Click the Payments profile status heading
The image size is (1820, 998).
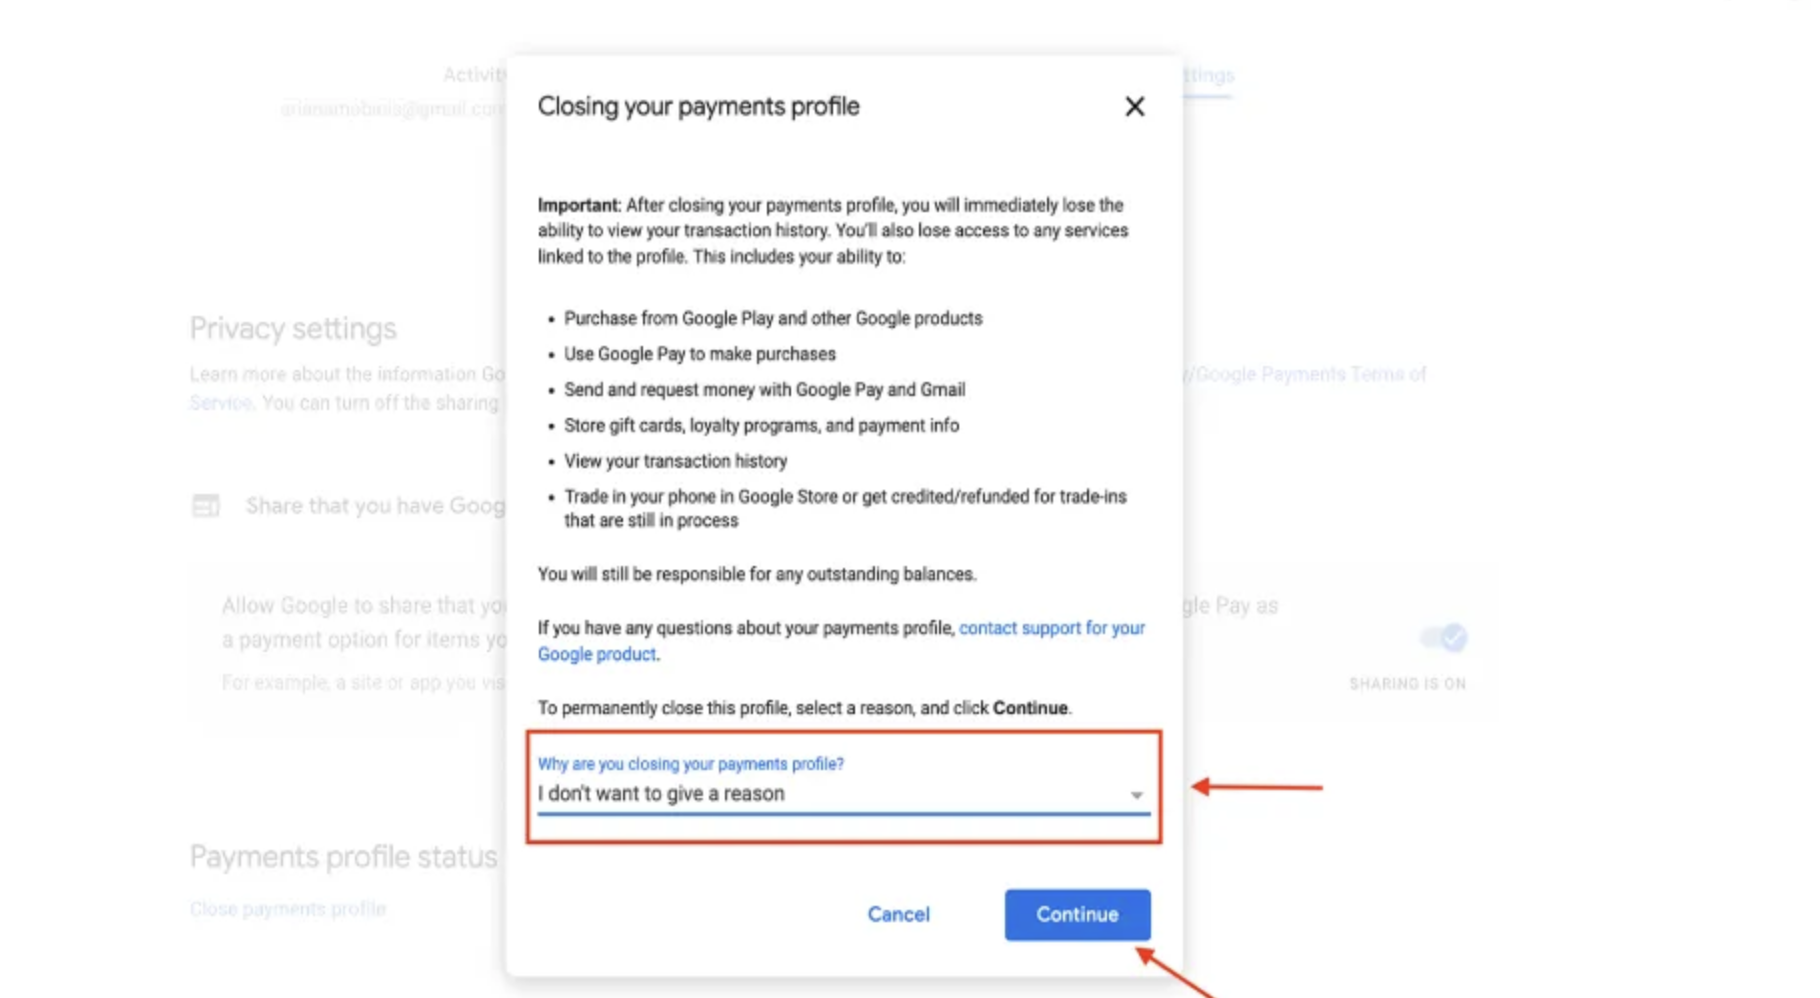[x=343, y=857]
